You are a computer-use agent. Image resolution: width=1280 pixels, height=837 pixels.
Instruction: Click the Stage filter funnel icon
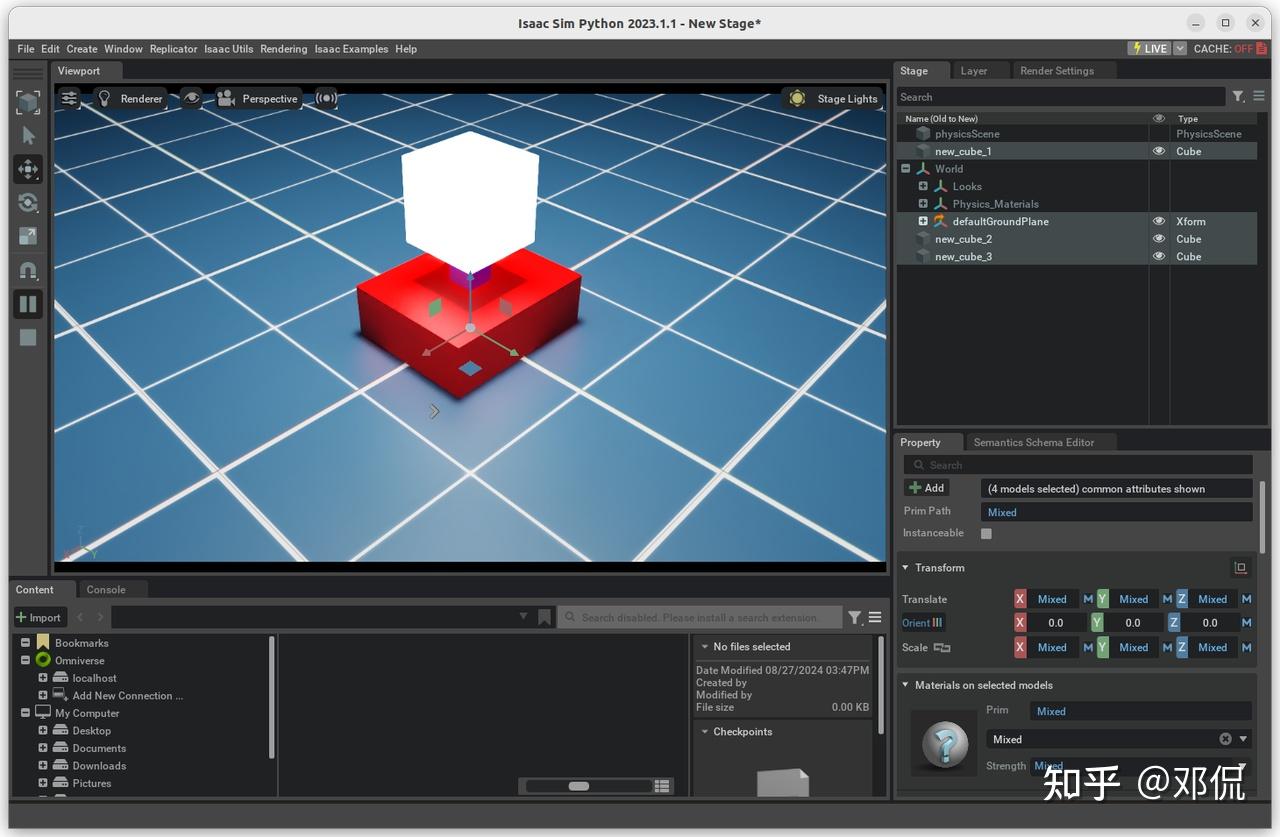1238,97
